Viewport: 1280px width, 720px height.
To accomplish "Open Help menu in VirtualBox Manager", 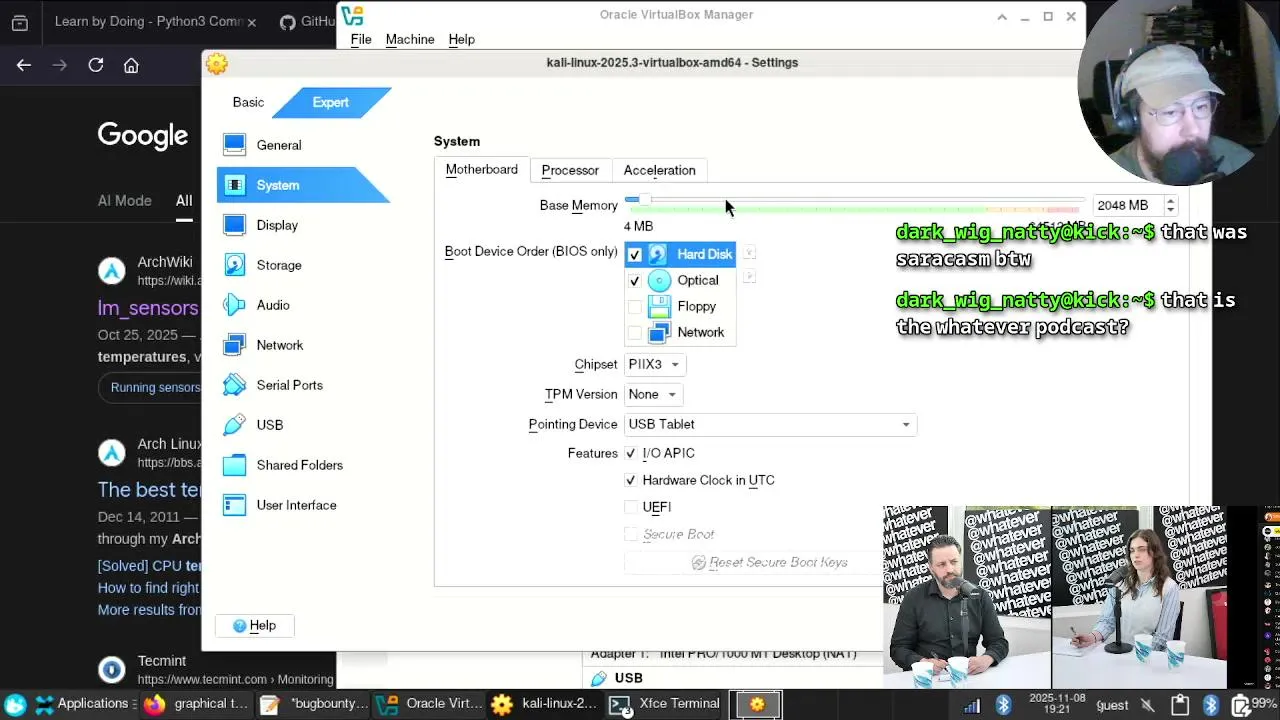I will click(461, 39).
